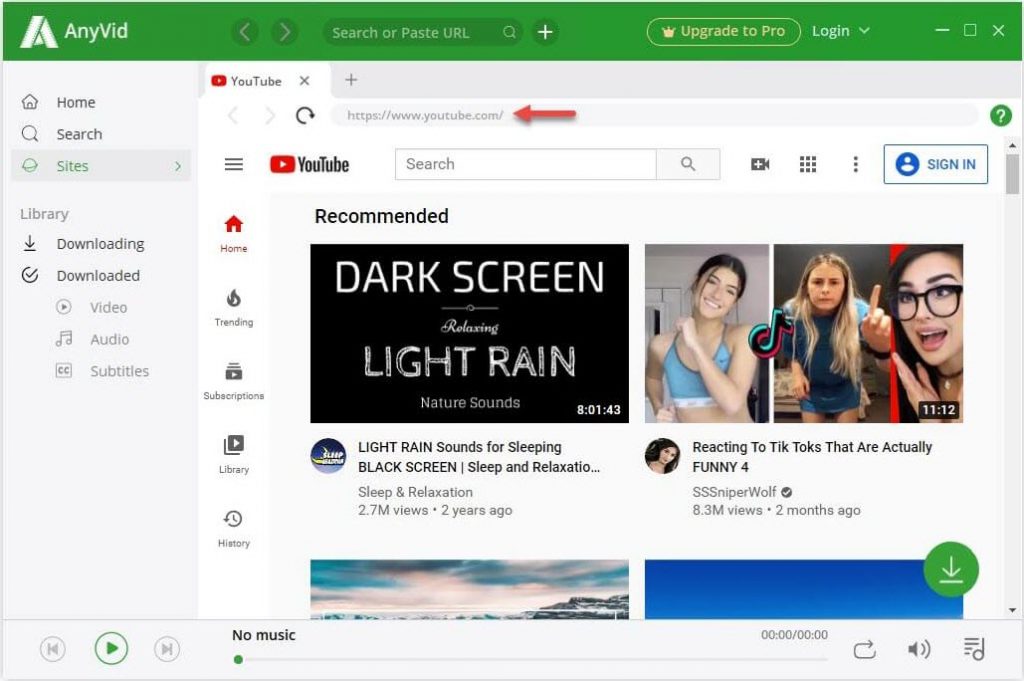
Task: Open YouTube History
Action: 234,528
